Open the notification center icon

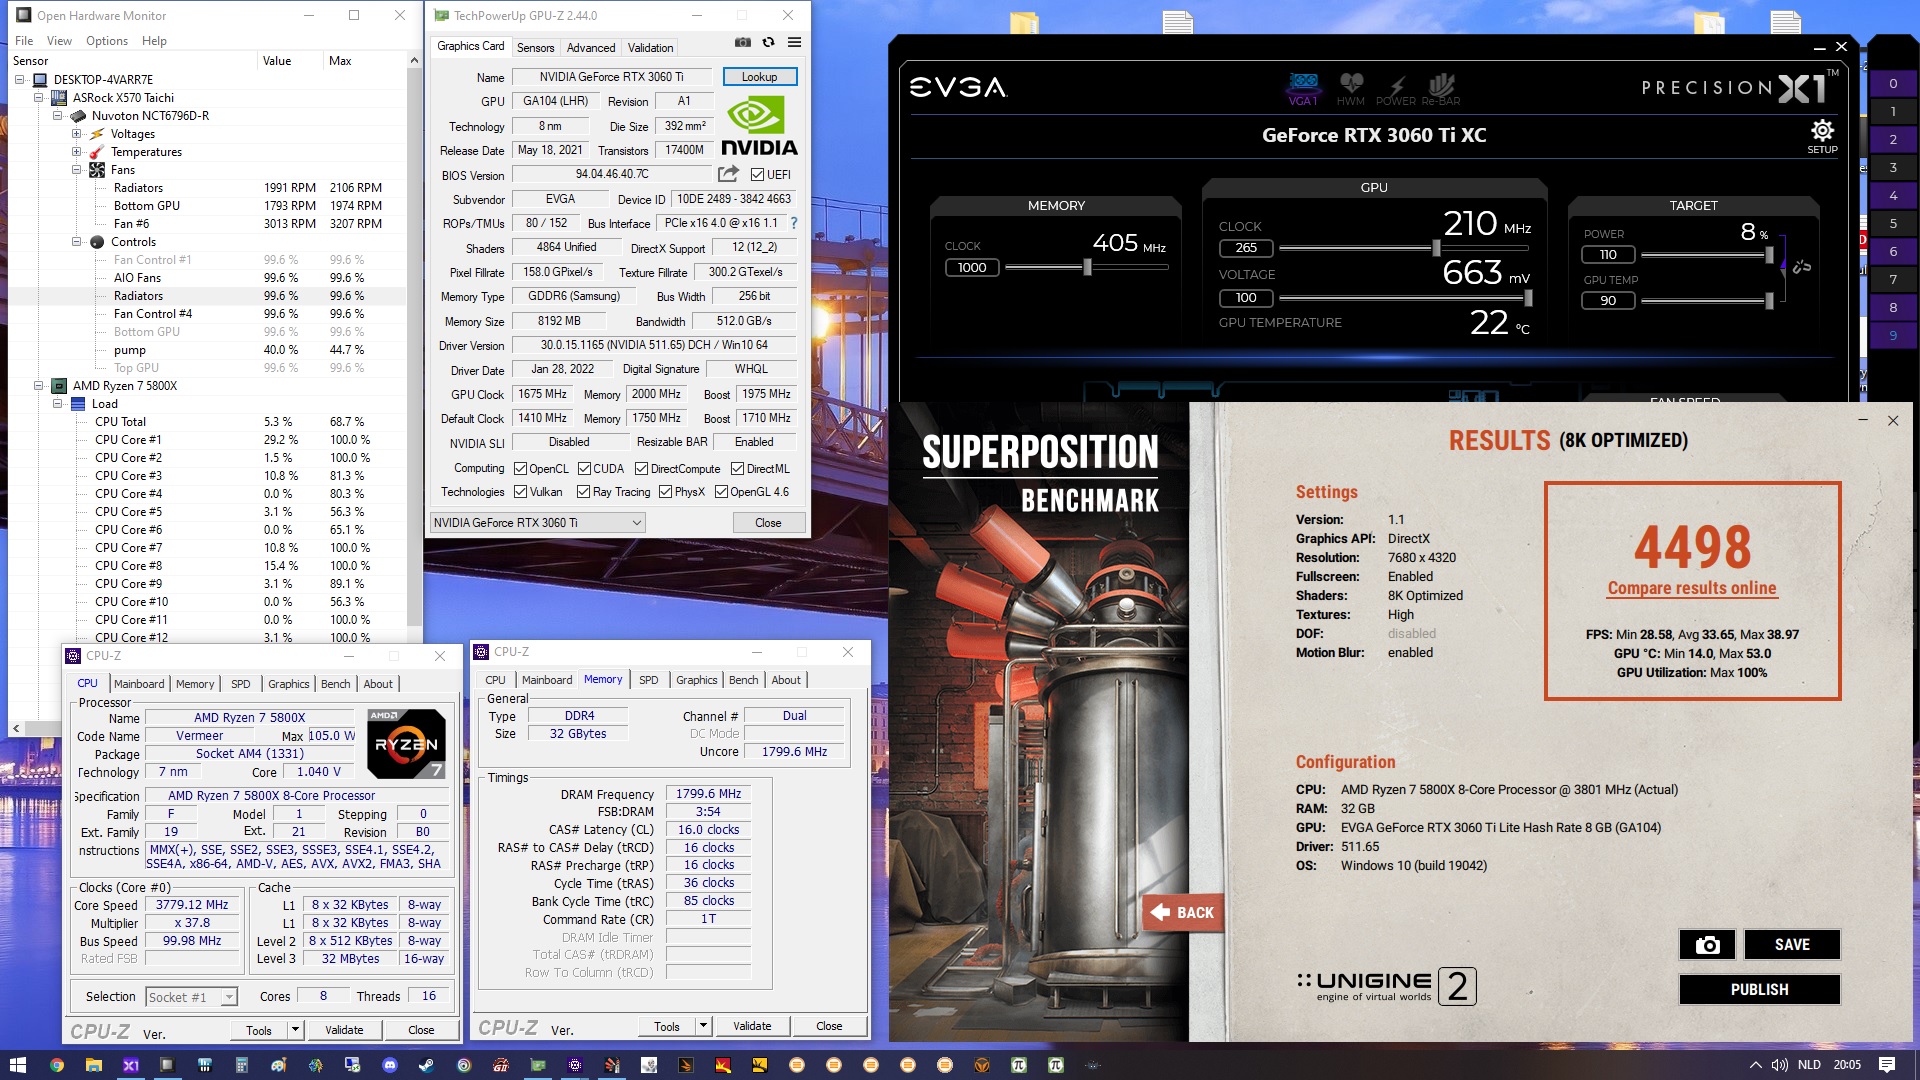(x=1887, y=1065)
